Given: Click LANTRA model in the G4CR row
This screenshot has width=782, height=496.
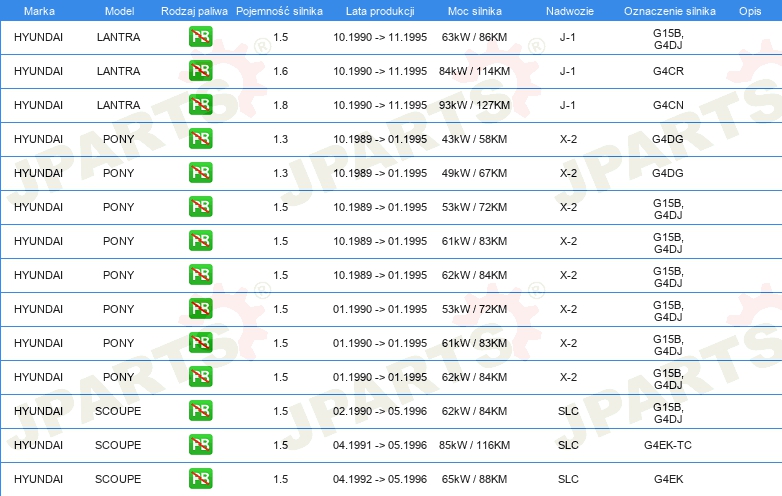Looking at the screenshot, I should pyautogui.click(x=119, y=71).
